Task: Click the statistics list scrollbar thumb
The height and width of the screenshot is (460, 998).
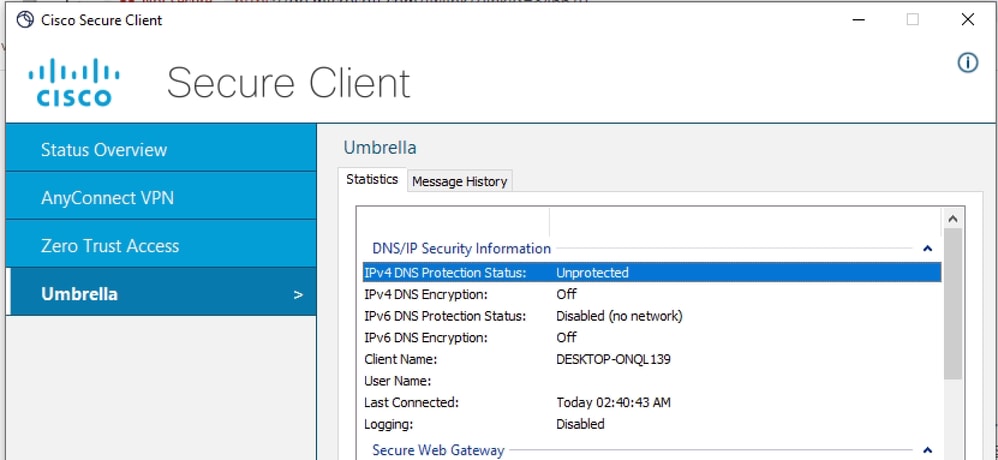Action: click(x=953, y=304)
